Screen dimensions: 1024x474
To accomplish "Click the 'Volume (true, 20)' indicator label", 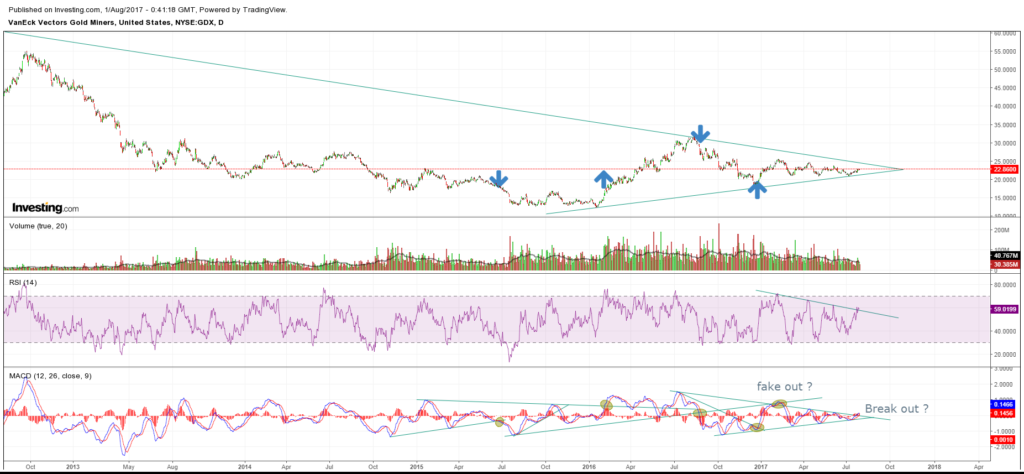I will pos(38,226).
